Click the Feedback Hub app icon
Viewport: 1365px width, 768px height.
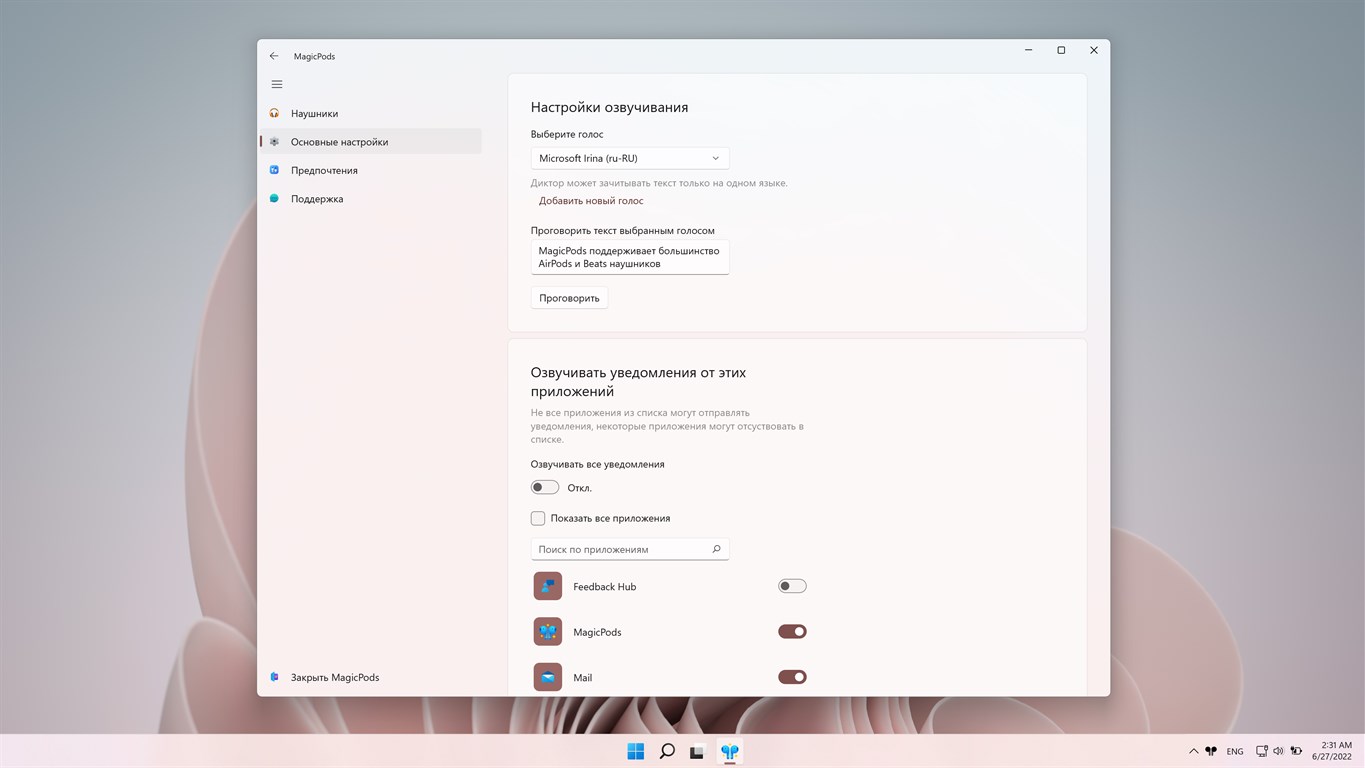548,586
